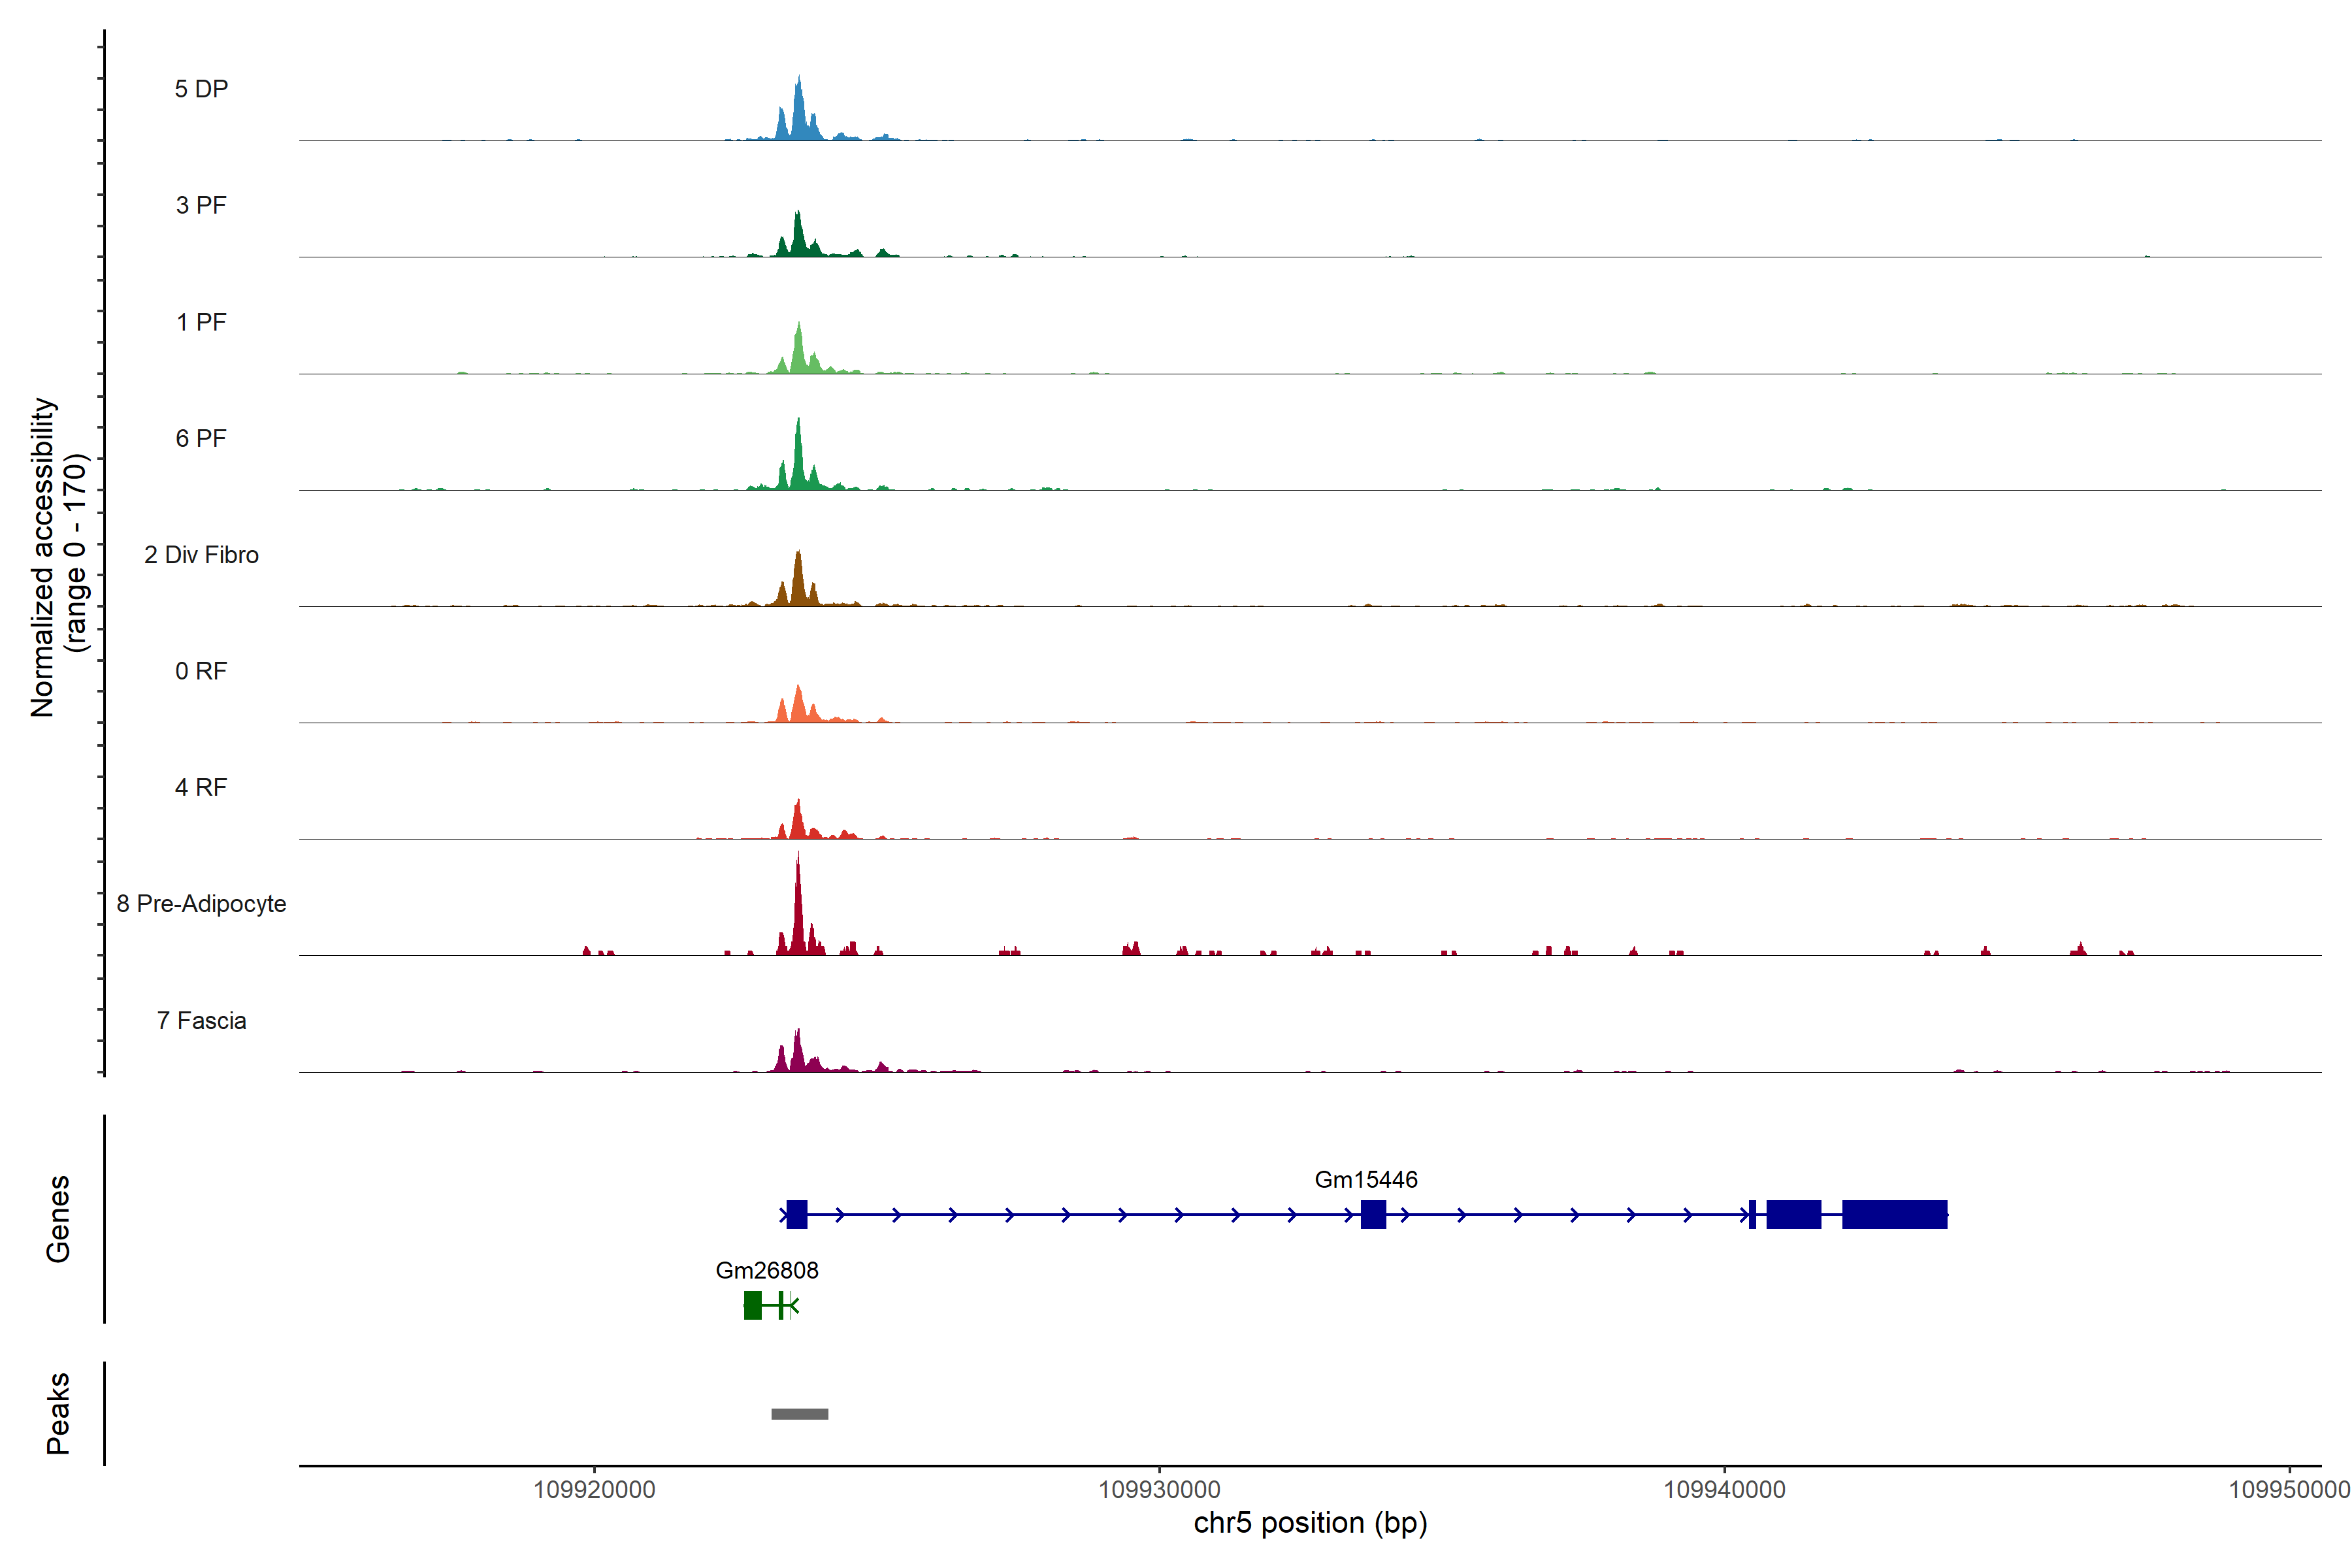Click the 5 DP track label
The height and width of the screenshot is (1568, 2352).
coord(201,89)
